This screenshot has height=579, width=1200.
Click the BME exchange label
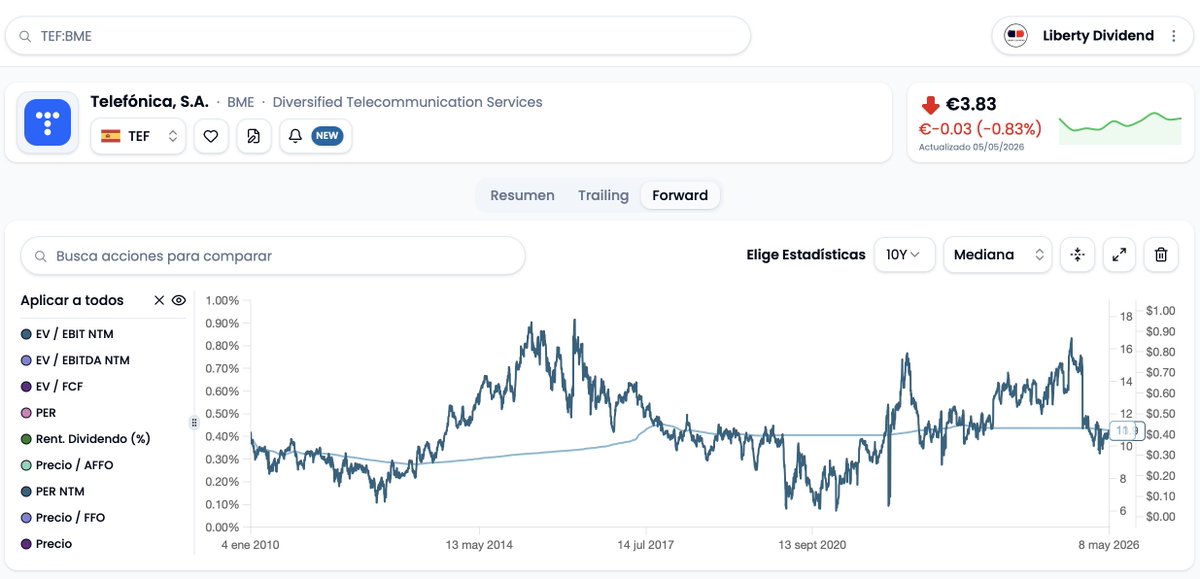(x=240, y=102)
